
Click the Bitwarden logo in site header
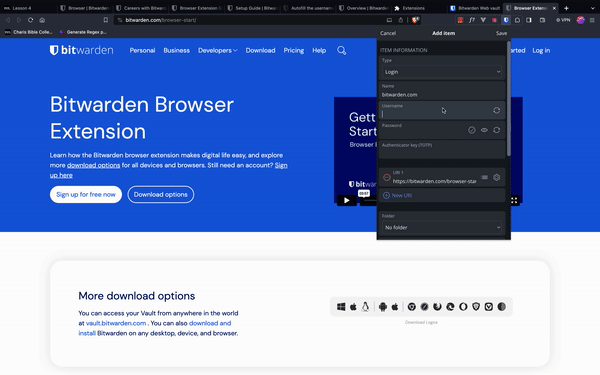(82, 50)
